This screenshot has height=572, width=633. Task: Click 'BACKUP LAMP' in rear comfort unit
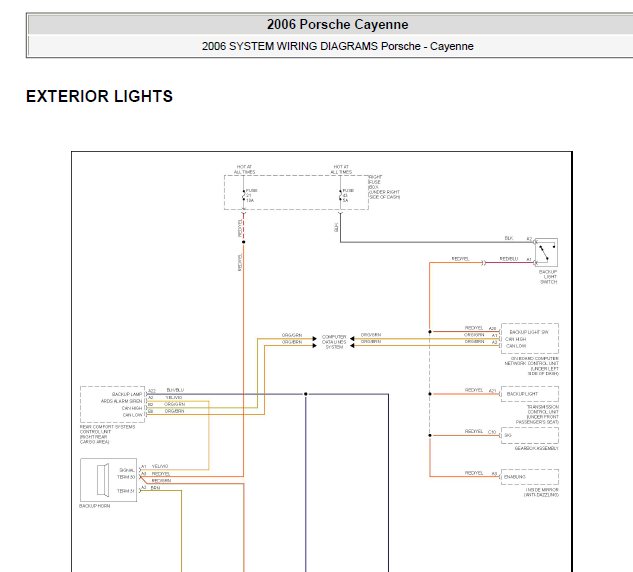point(127,394)
